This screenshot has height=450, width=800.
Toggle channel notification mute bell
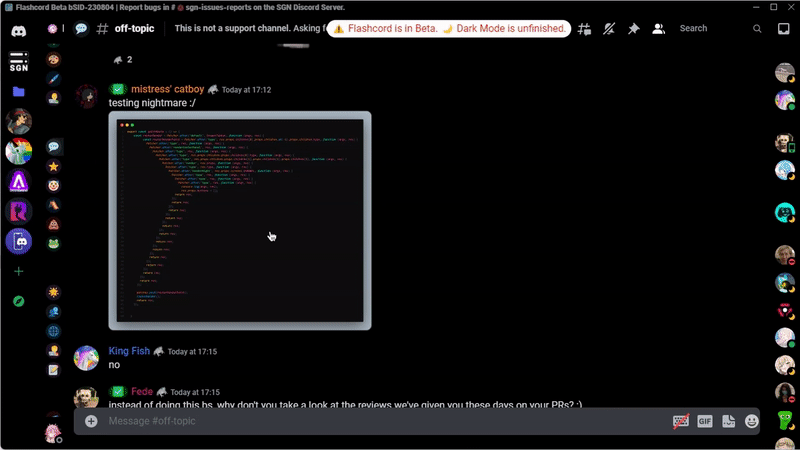click(x=609, y=29)
